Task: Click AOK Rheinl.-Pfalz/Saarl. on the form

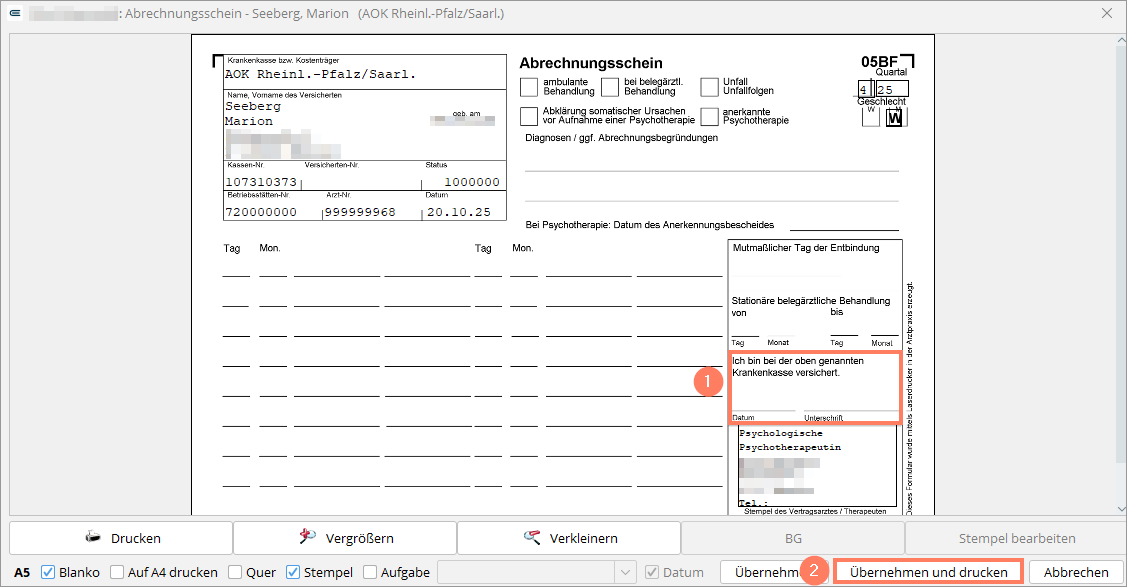Action: (x=321, y=74)
